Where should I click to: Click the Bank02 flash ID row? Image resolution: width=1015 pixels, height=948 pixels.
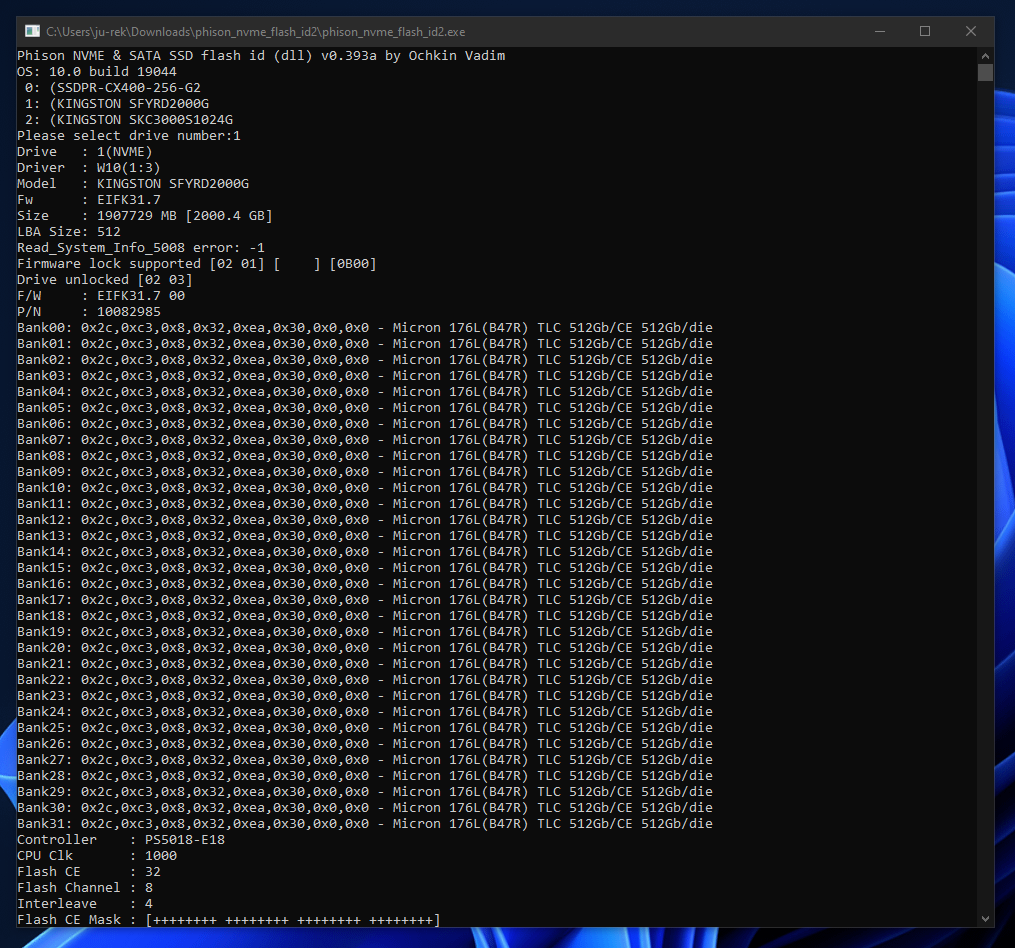pos(364,359)
